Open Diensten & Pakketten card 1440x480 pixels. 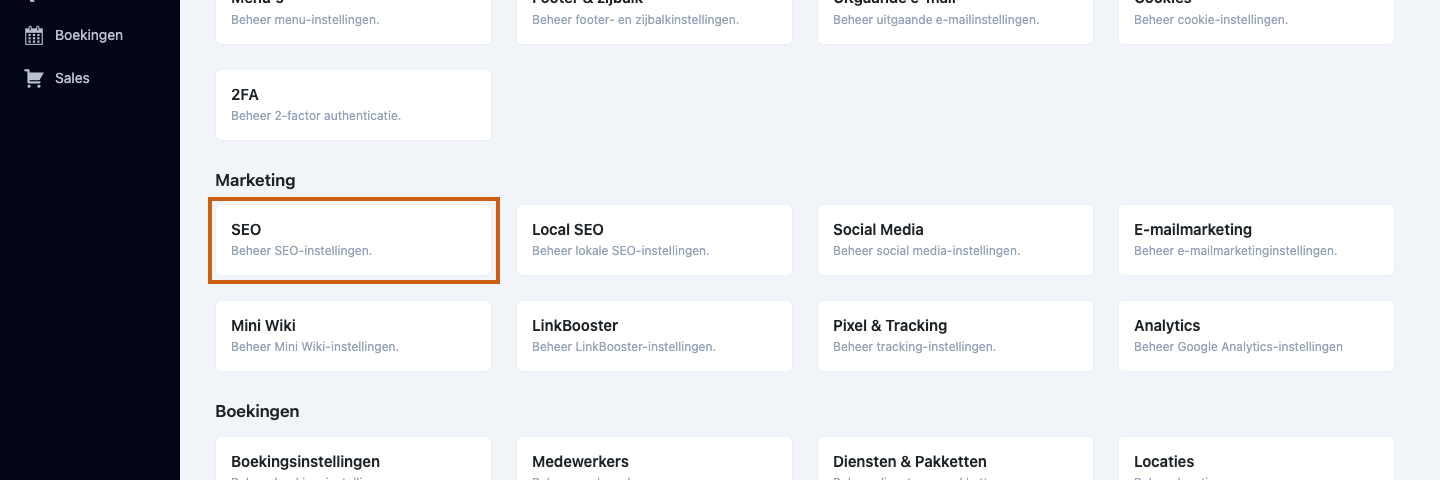click(956, 459)
